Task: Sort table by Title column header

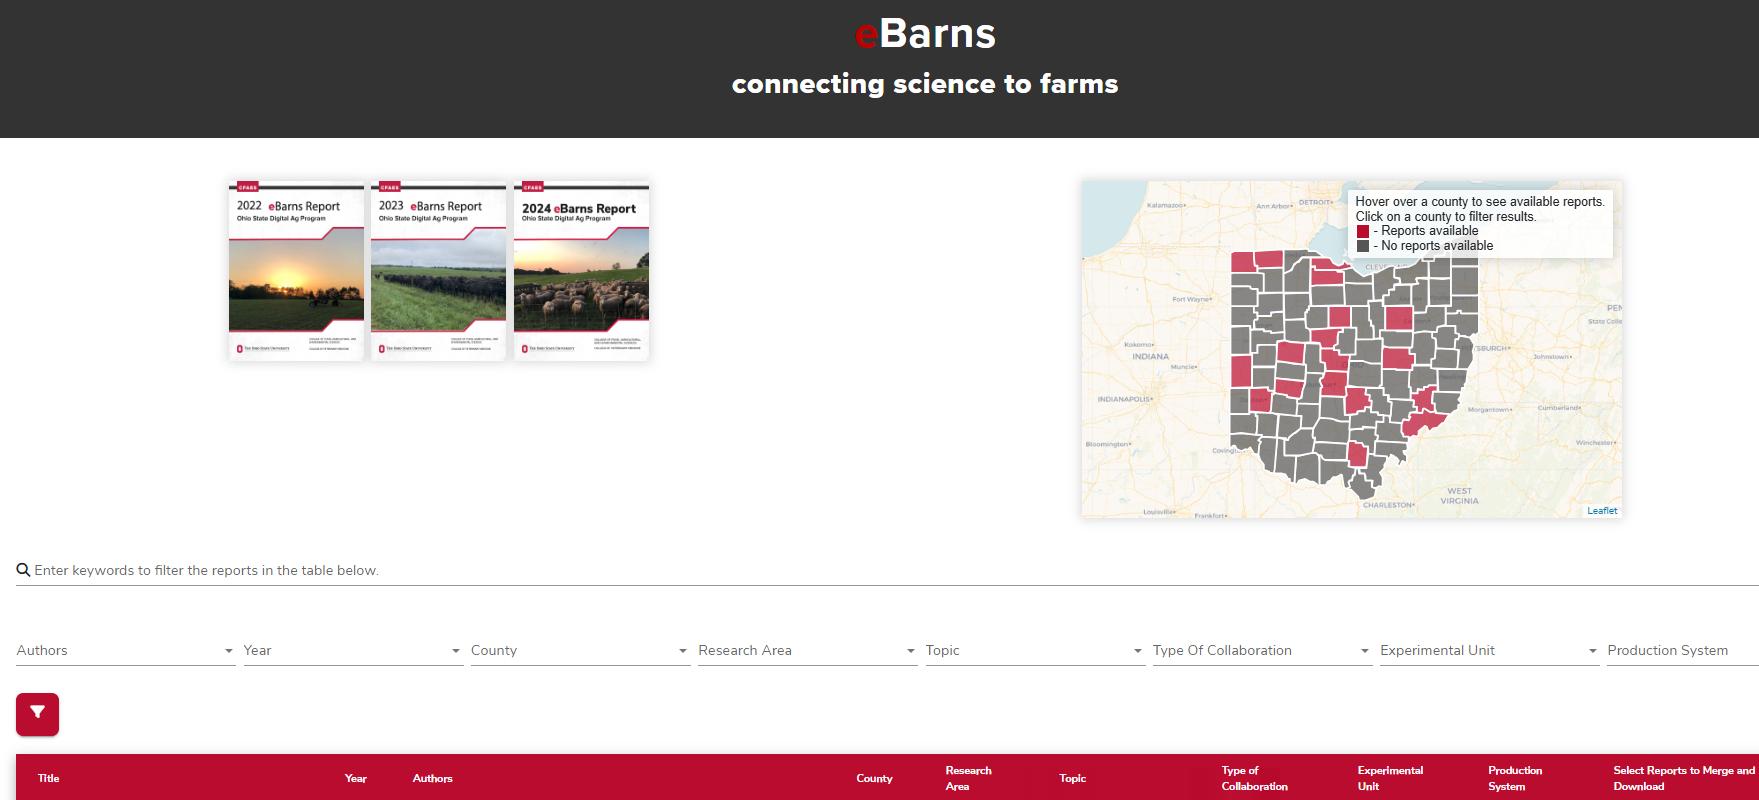Action: pos(49,778)
